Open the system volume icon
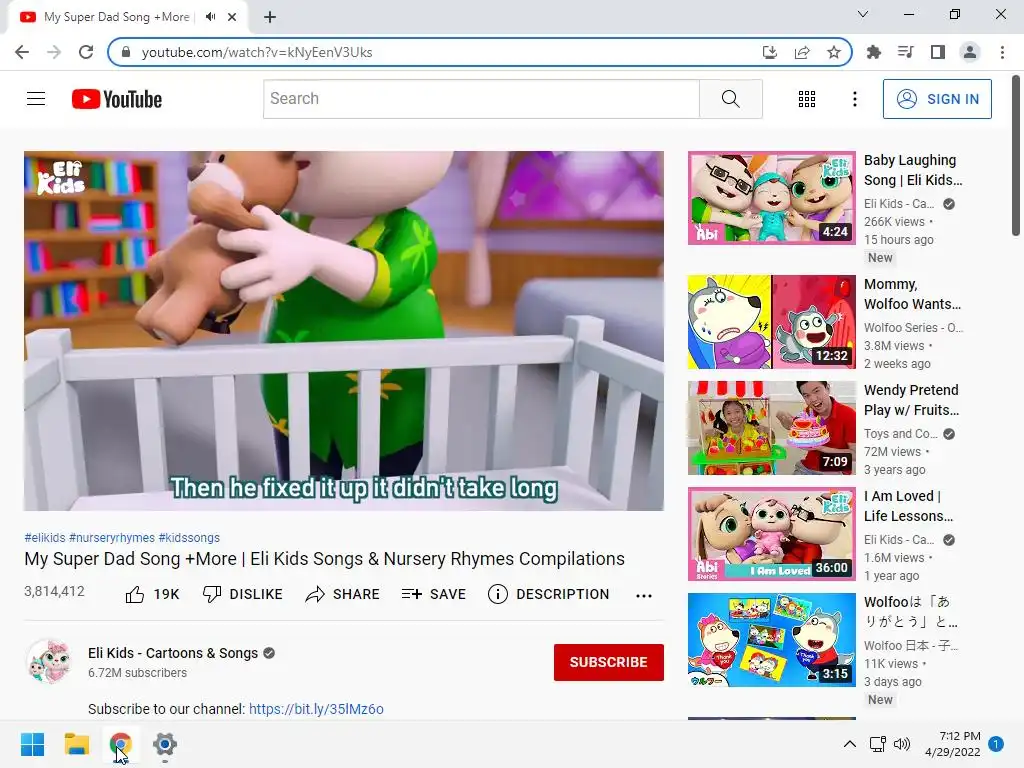 (x=901, y=744)
